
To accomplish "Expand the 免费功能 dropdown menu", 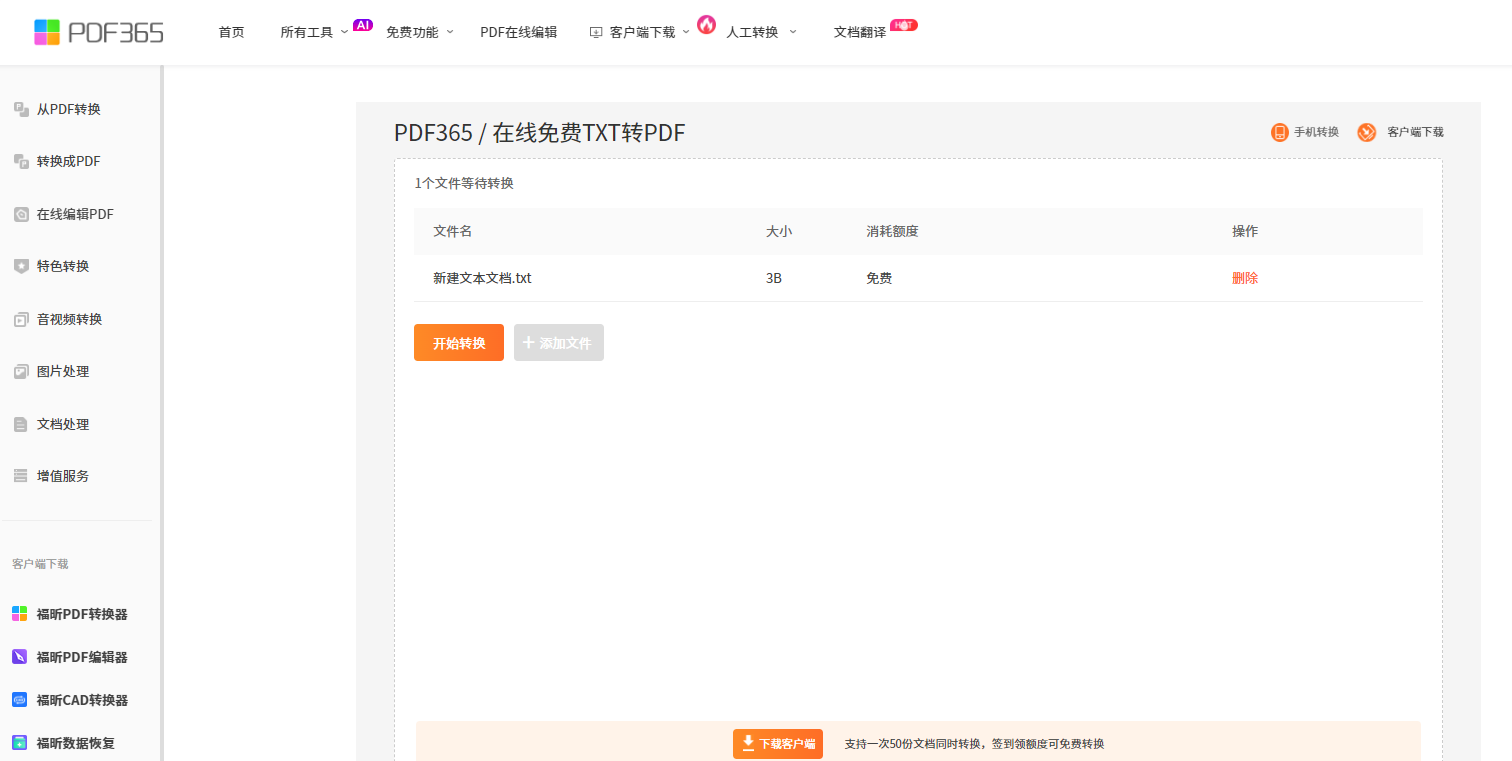I will click(x=419, y=32).
